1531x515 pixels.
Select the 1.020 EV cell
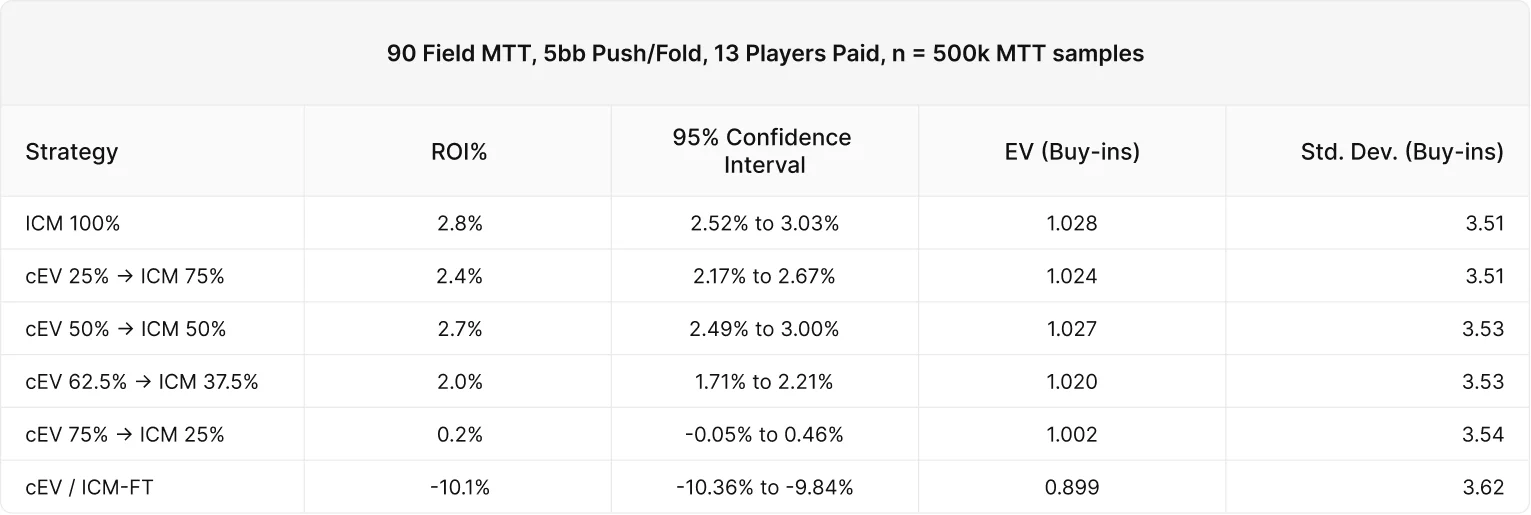coord(1072,382)
